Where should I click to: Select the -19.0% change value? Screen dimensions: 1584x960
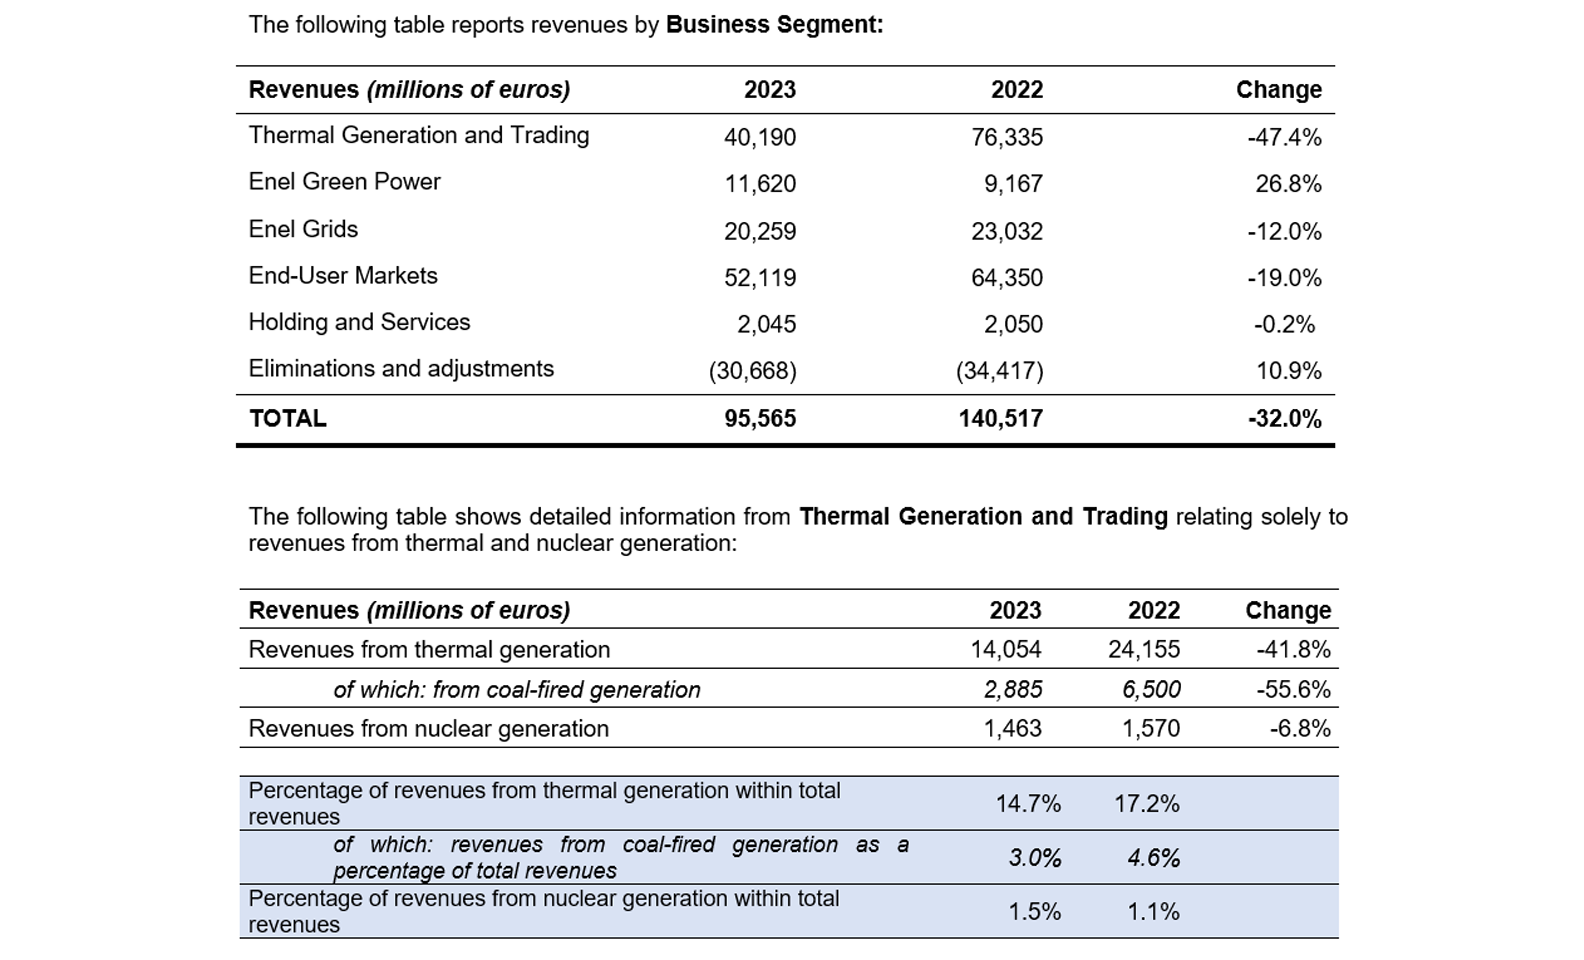click(1284, 277)
